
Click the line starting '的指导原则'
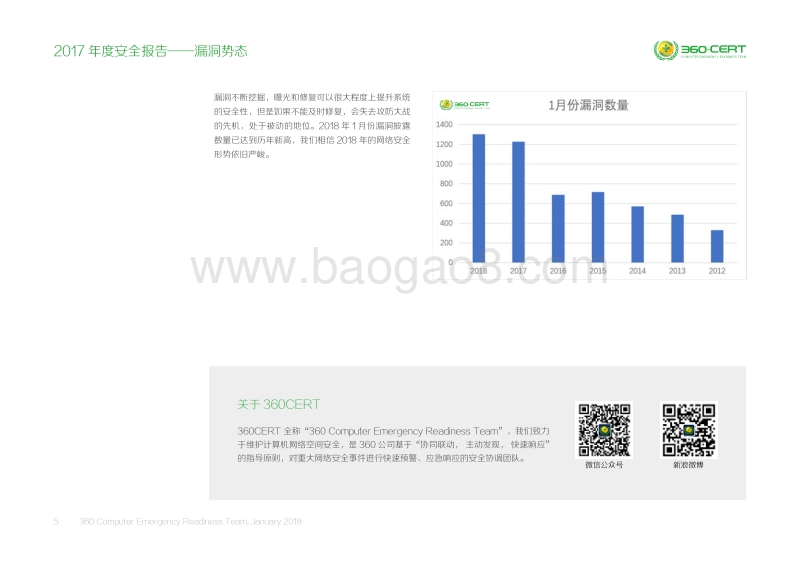click(382, 458)
